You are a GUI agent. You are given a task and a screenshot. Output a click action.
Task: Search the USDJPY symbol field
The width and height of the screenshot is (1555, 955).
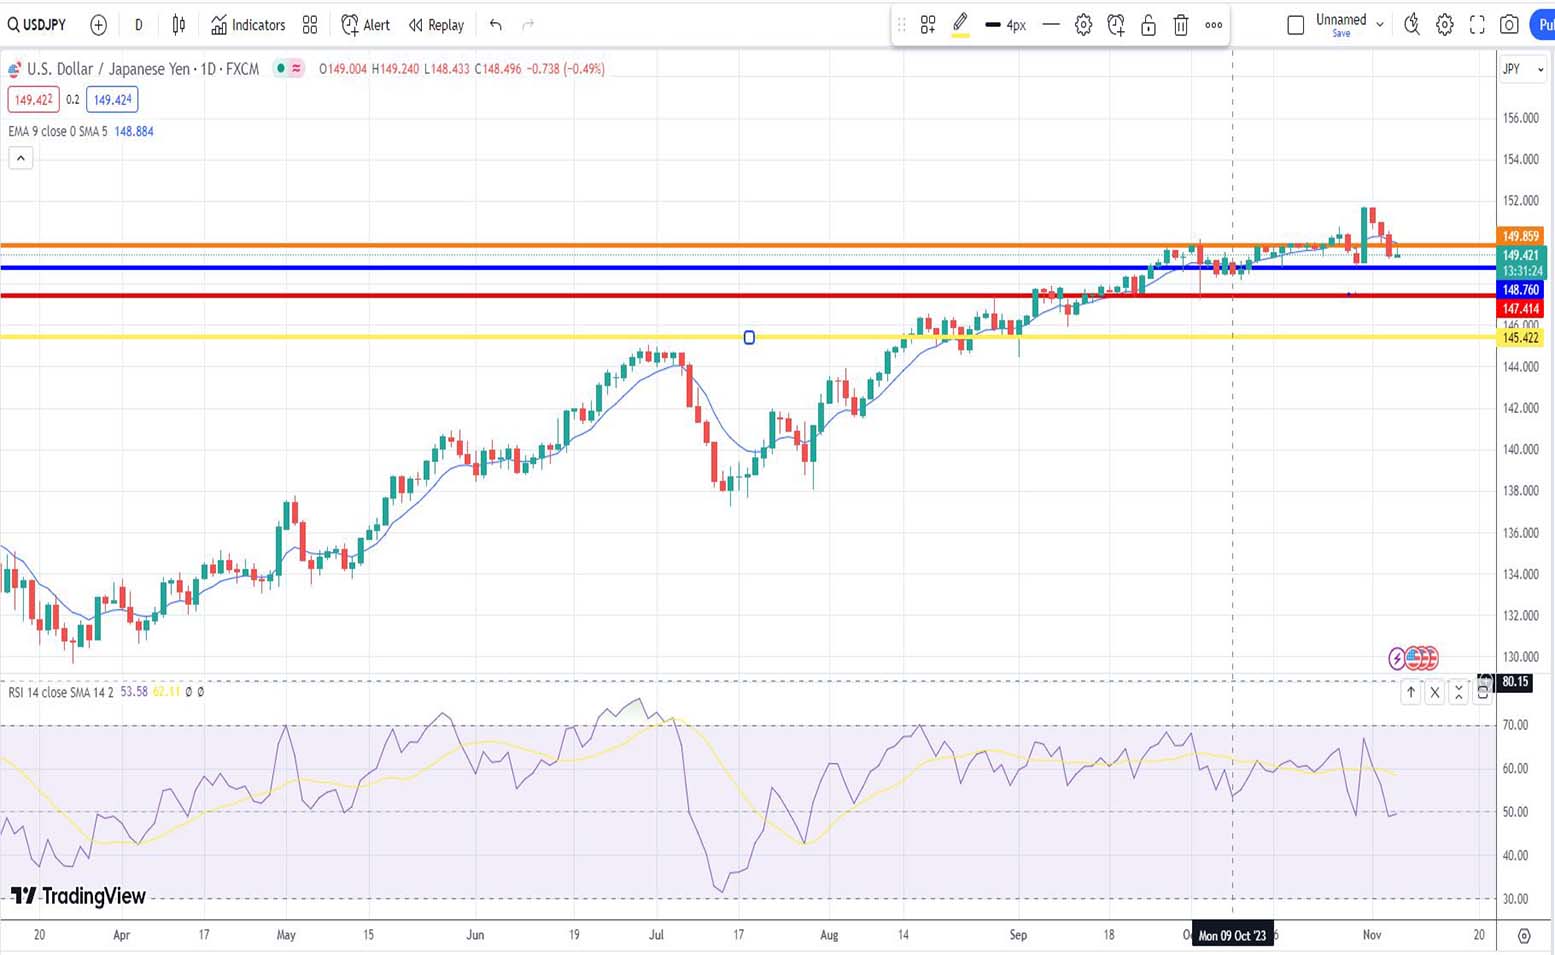click(38, 25)
